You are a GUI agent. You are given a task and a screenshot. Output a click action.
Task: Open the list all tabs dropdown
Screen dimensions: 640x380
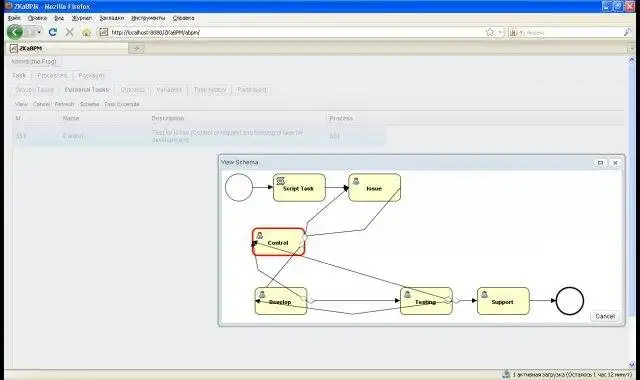click(632, 49)
